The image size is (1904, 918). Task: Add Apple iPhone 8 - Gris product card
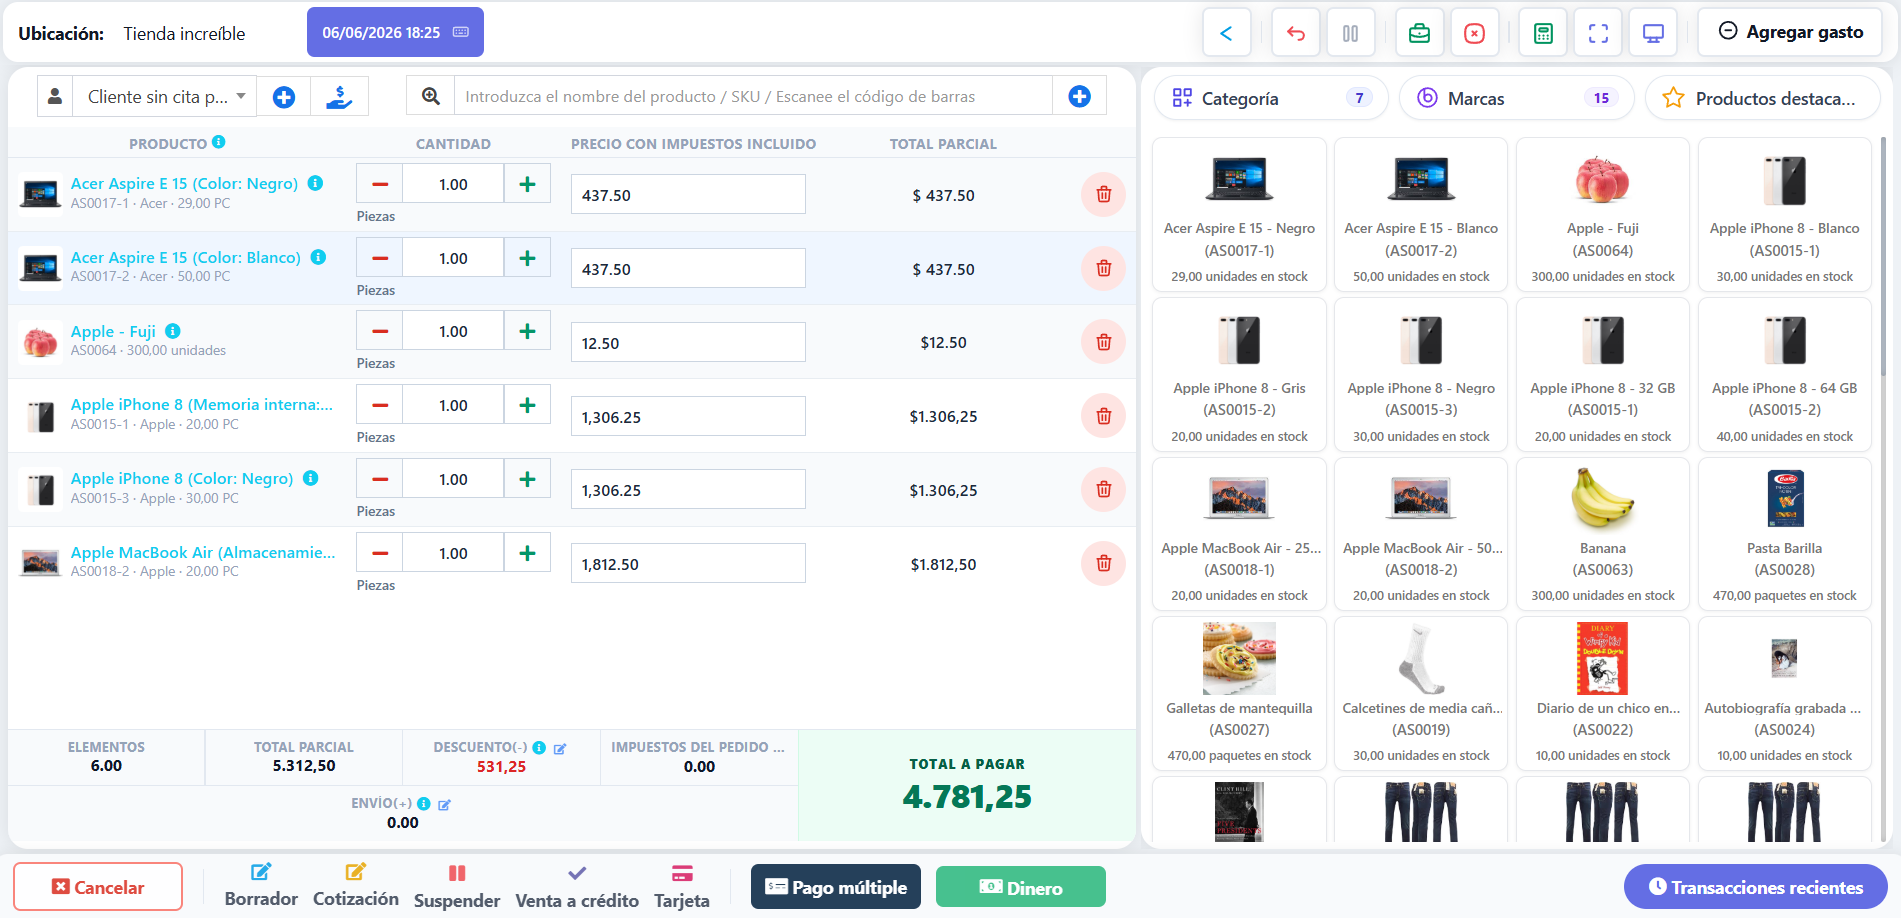point(1239,374)
